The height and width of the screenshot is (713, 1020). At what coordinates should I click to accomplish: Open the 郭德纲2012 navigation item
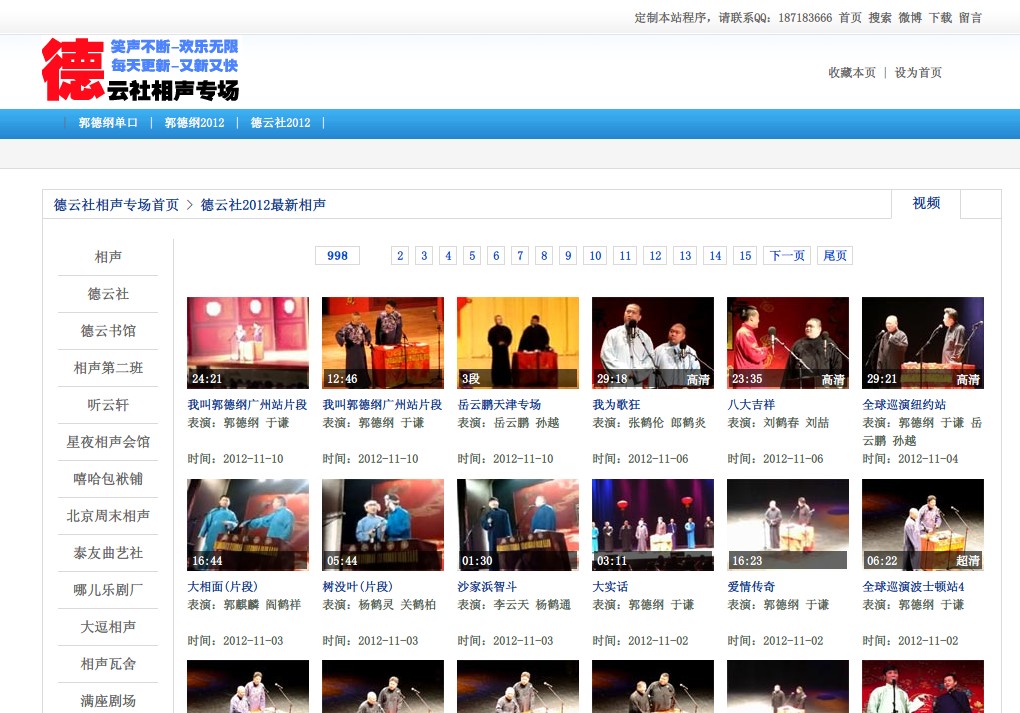[194, 123]
